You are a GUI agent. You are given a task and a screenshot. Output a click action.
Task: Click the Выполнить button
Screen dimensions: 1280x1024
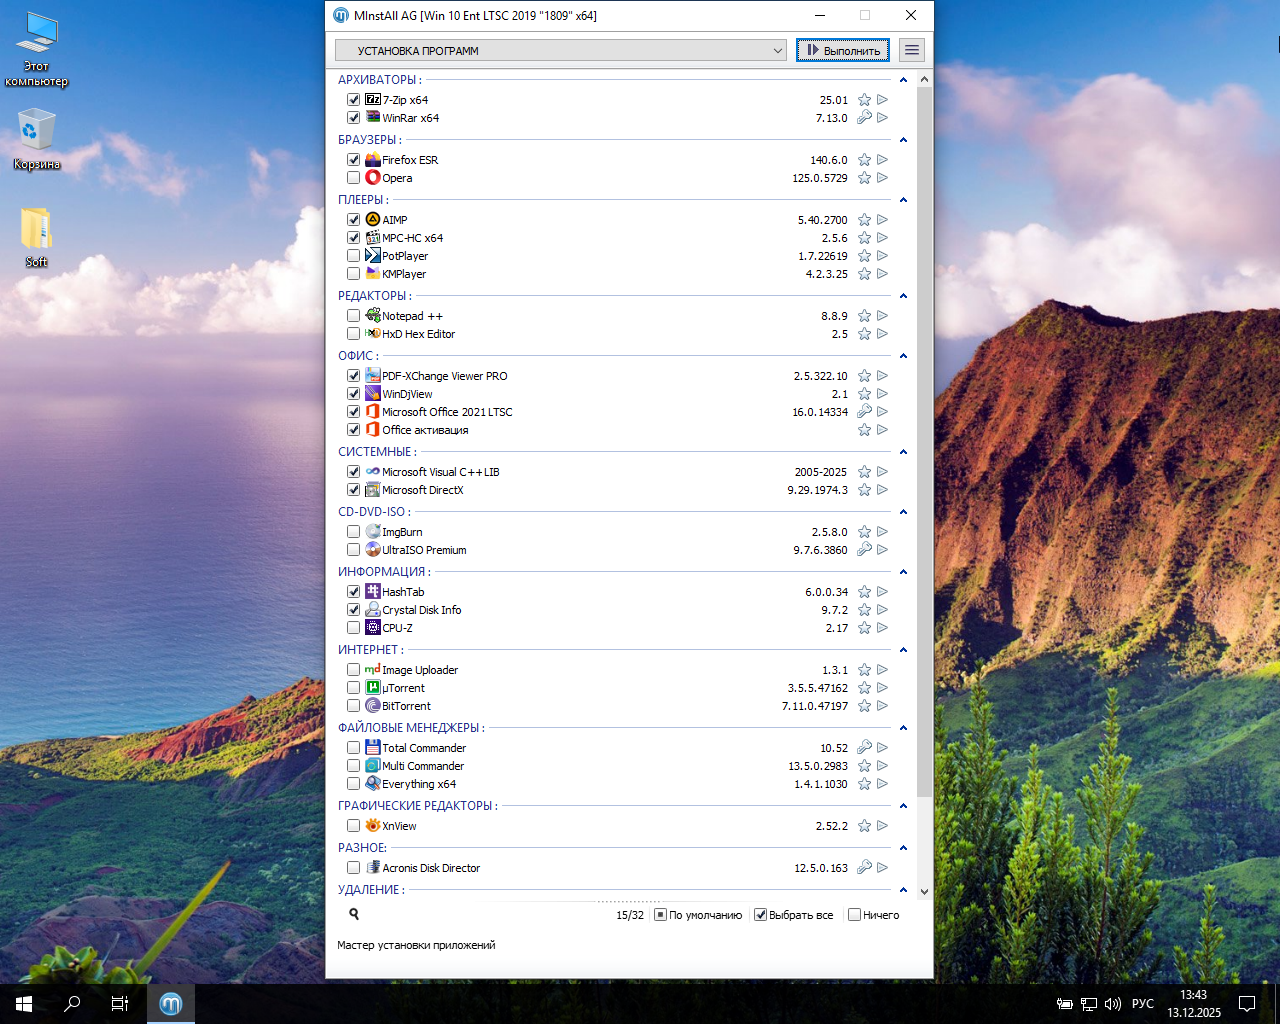[843, 50]
